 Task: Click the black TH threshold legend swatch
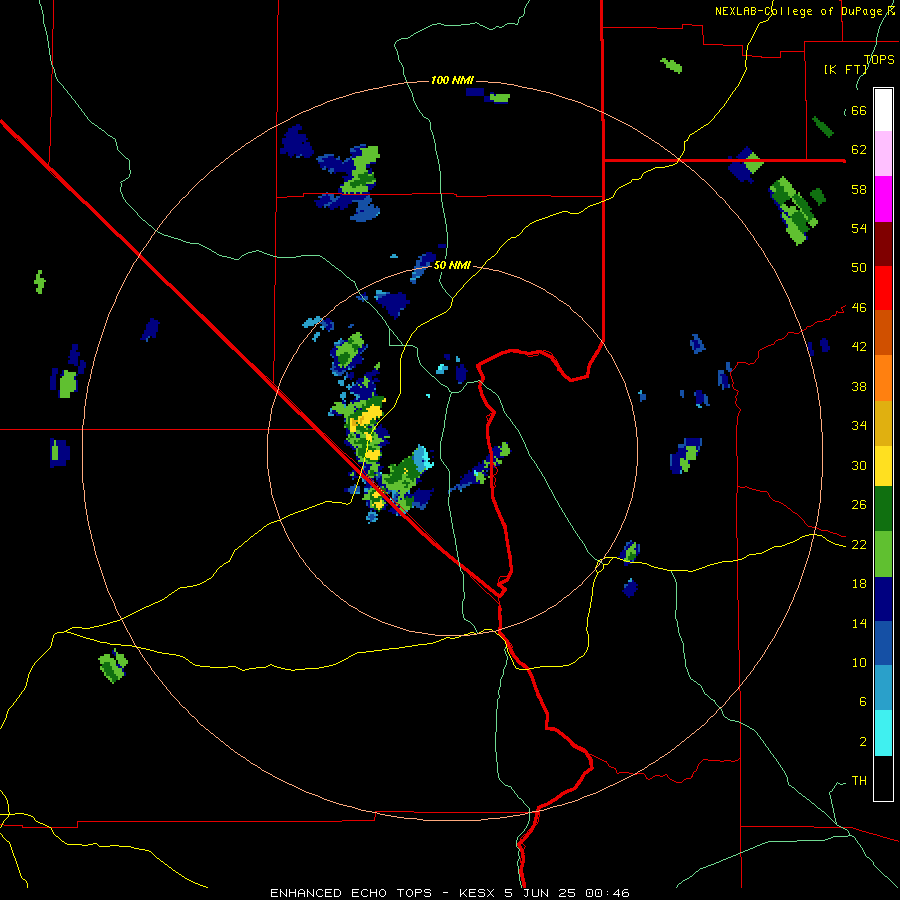point(883,778)
